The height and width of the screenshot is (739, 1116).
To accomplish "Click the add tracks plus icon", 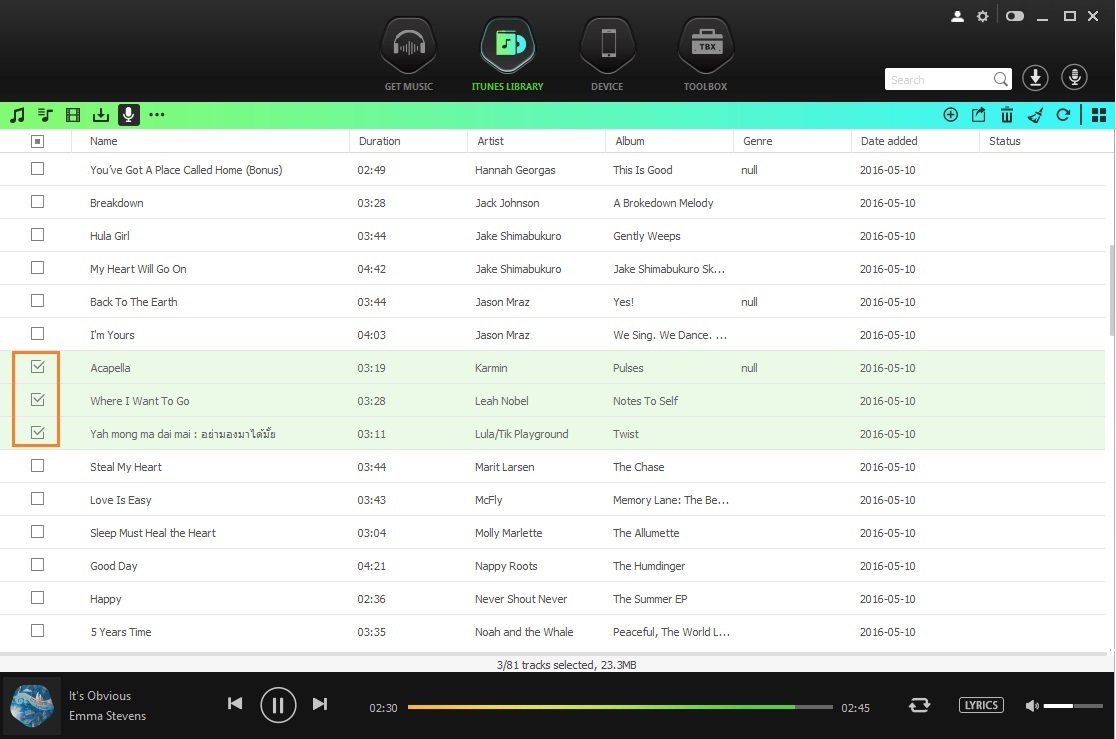I will point(950,115).
